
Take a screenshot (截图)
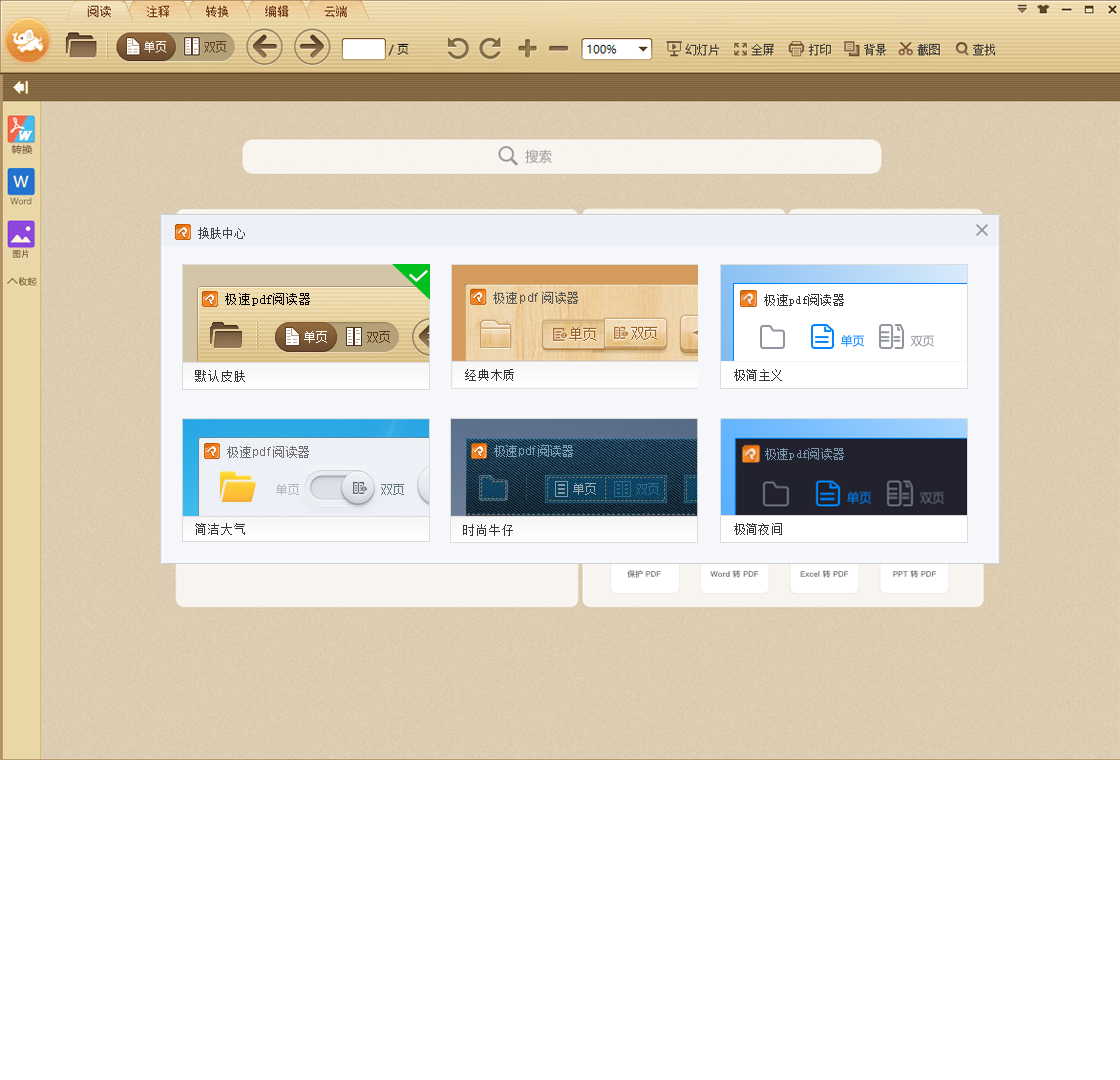(x=919, y=49)
